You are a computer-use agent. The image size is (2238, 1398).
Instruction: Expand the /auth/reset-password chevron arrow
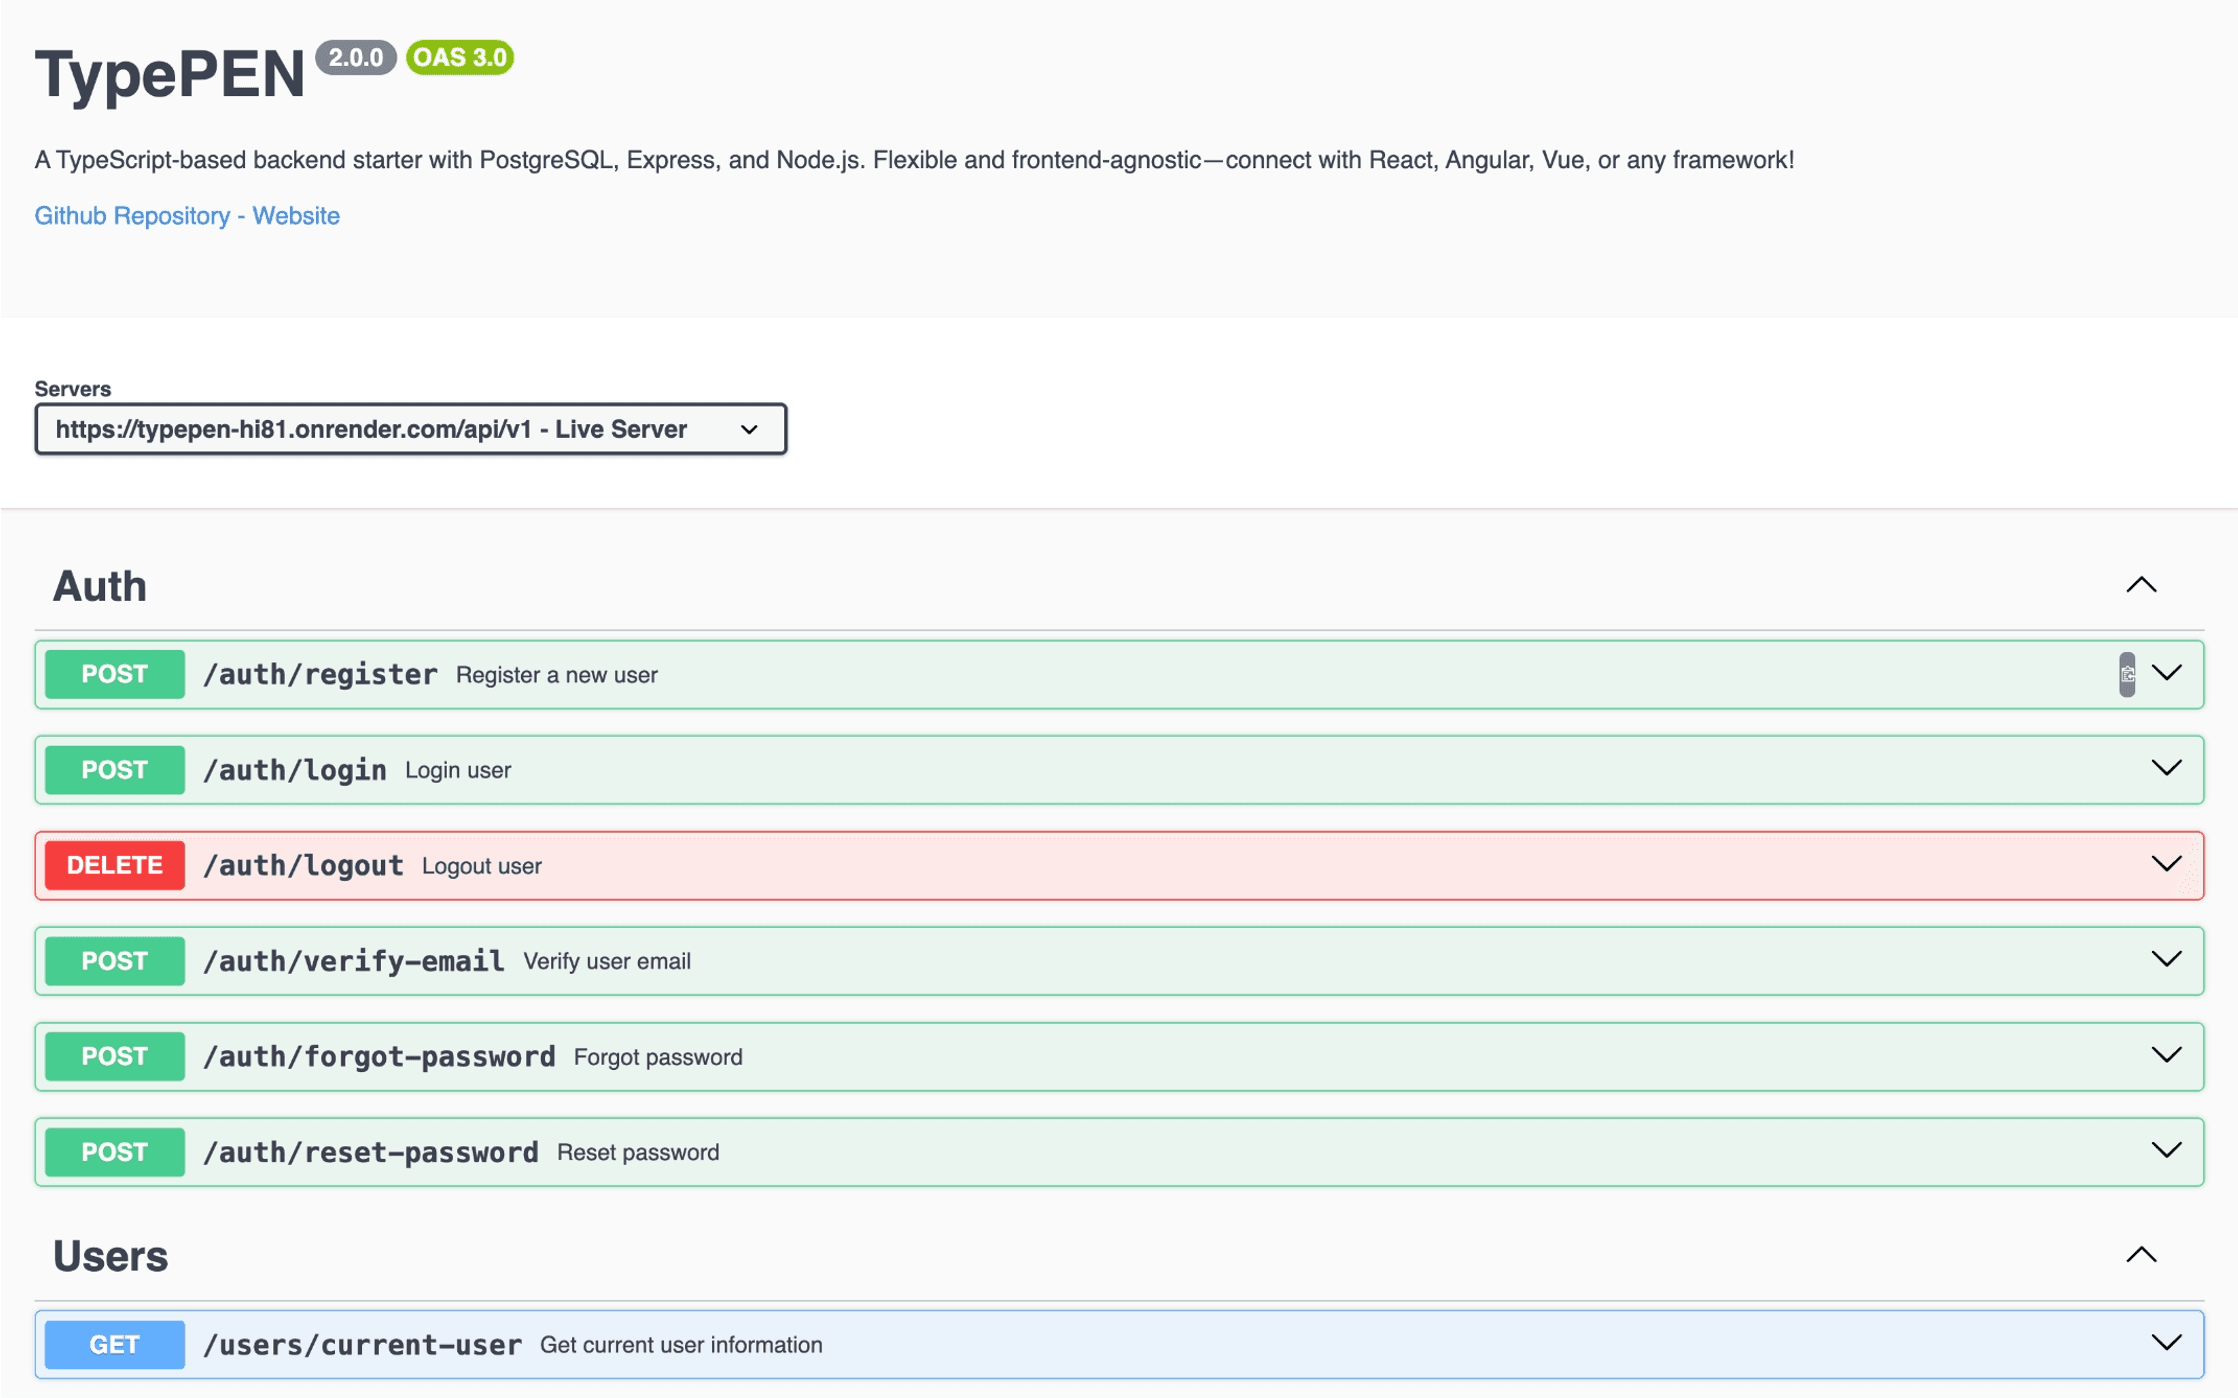(2166, 1150)
